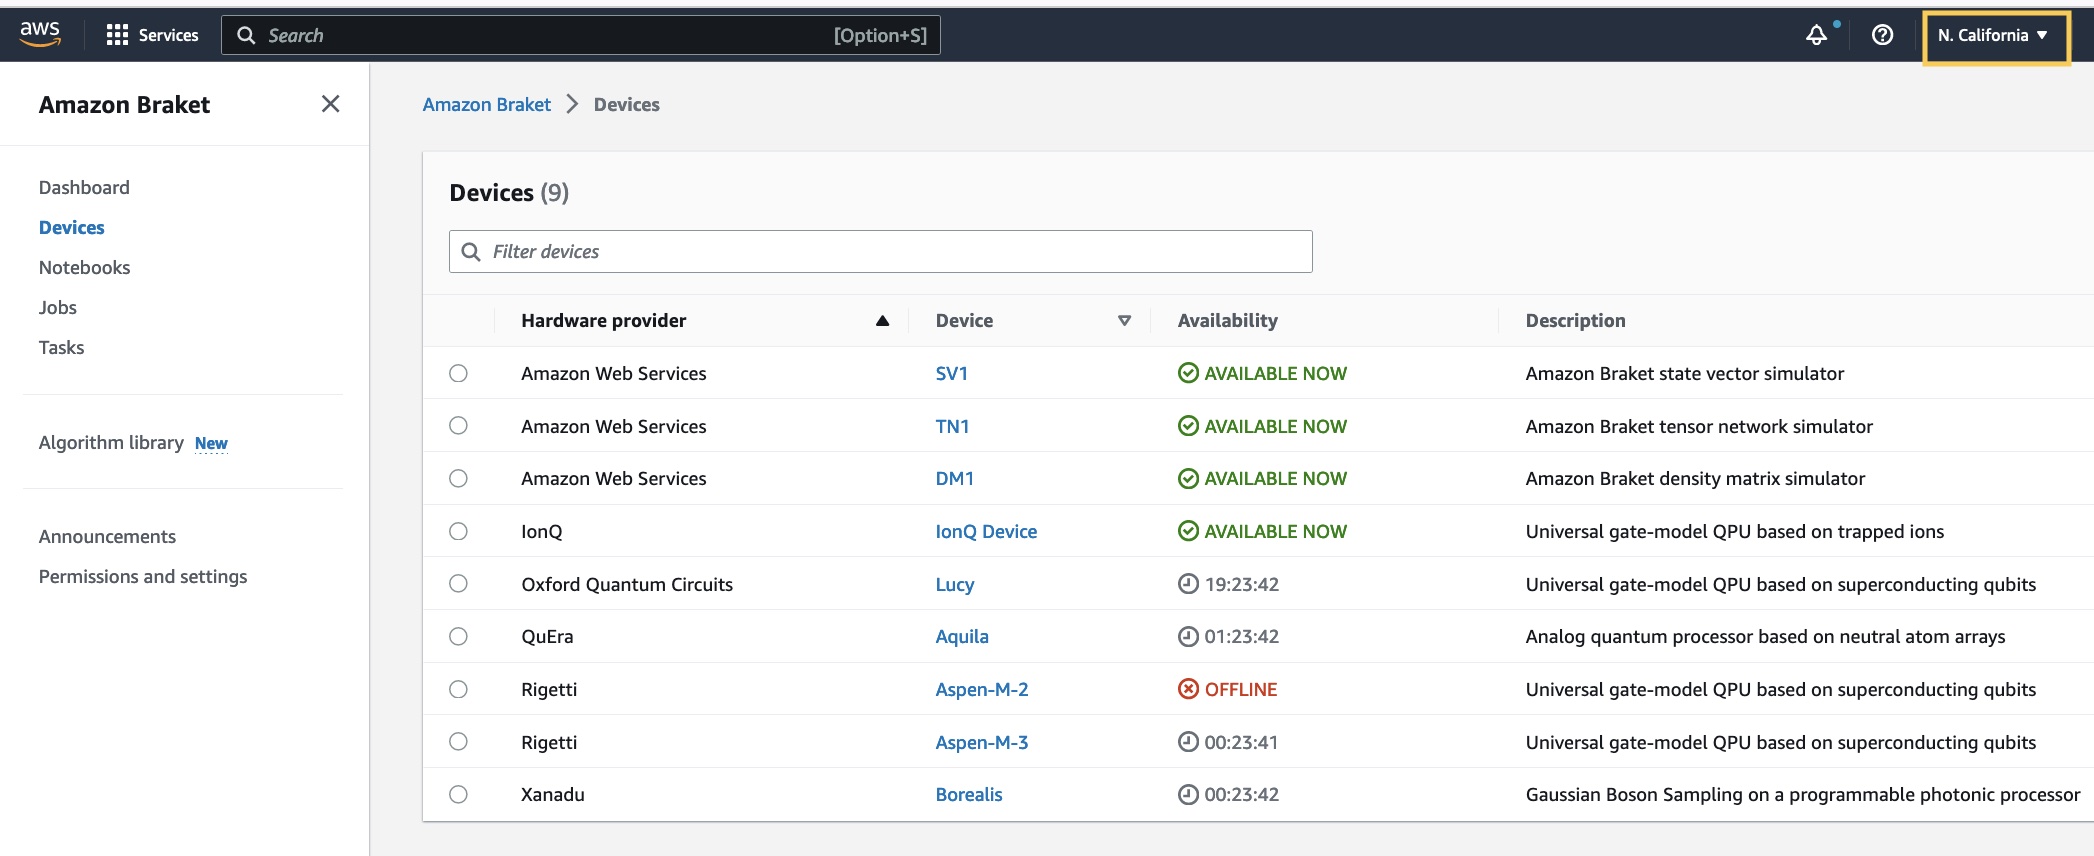
Task: Select the TN1 device radio button
Action: pyautogui.click(x=458, y=426)
